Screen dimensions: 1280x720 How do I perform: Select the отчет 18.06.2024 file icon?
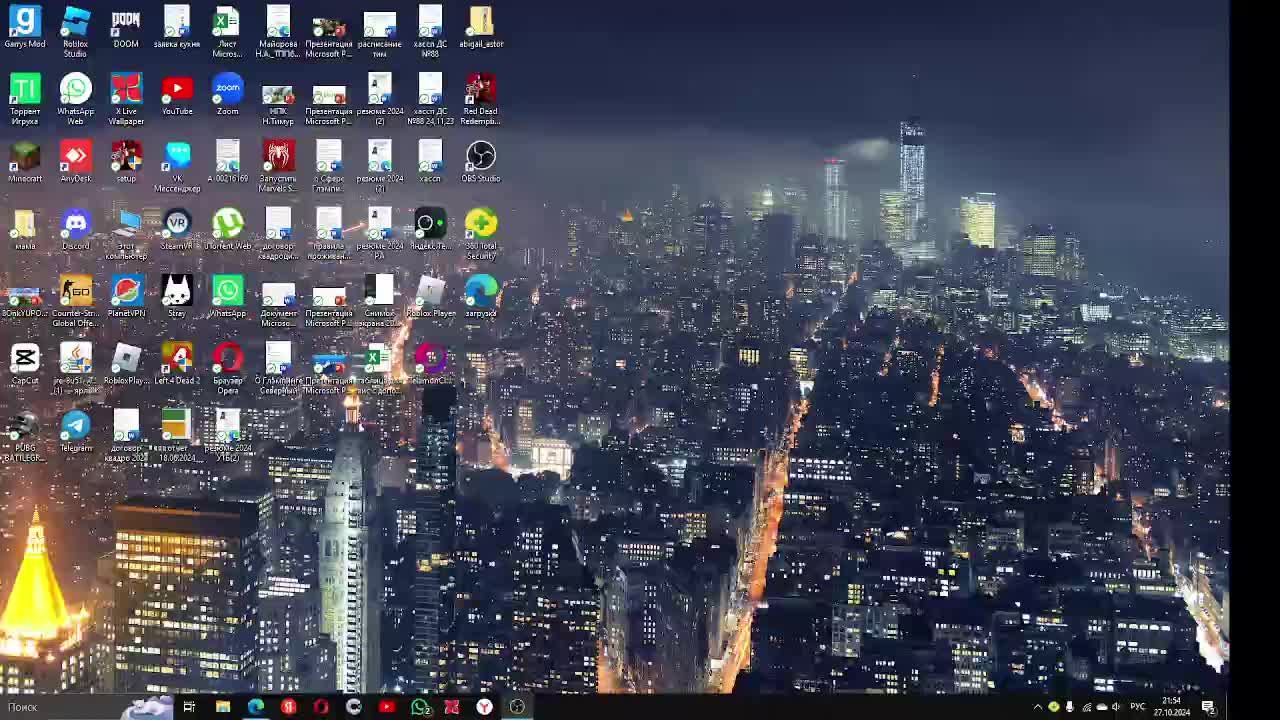(x=177, y=437)
